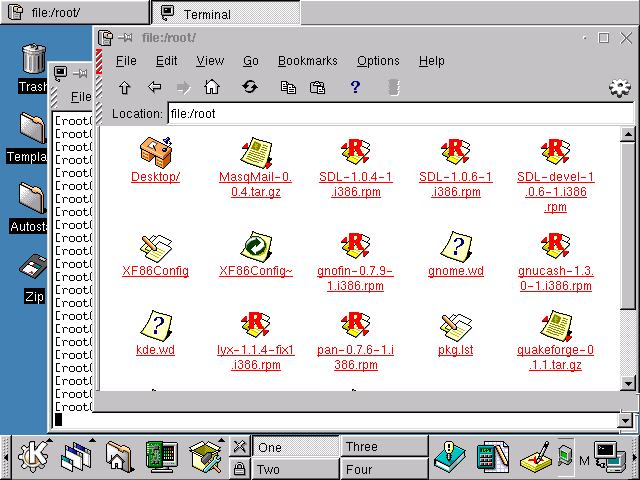The width and height of the screenshot is (640, 480).
Task: Select SDL-devel-1.0.6-1.i386.rpm package icon
Action: (556, 152)
